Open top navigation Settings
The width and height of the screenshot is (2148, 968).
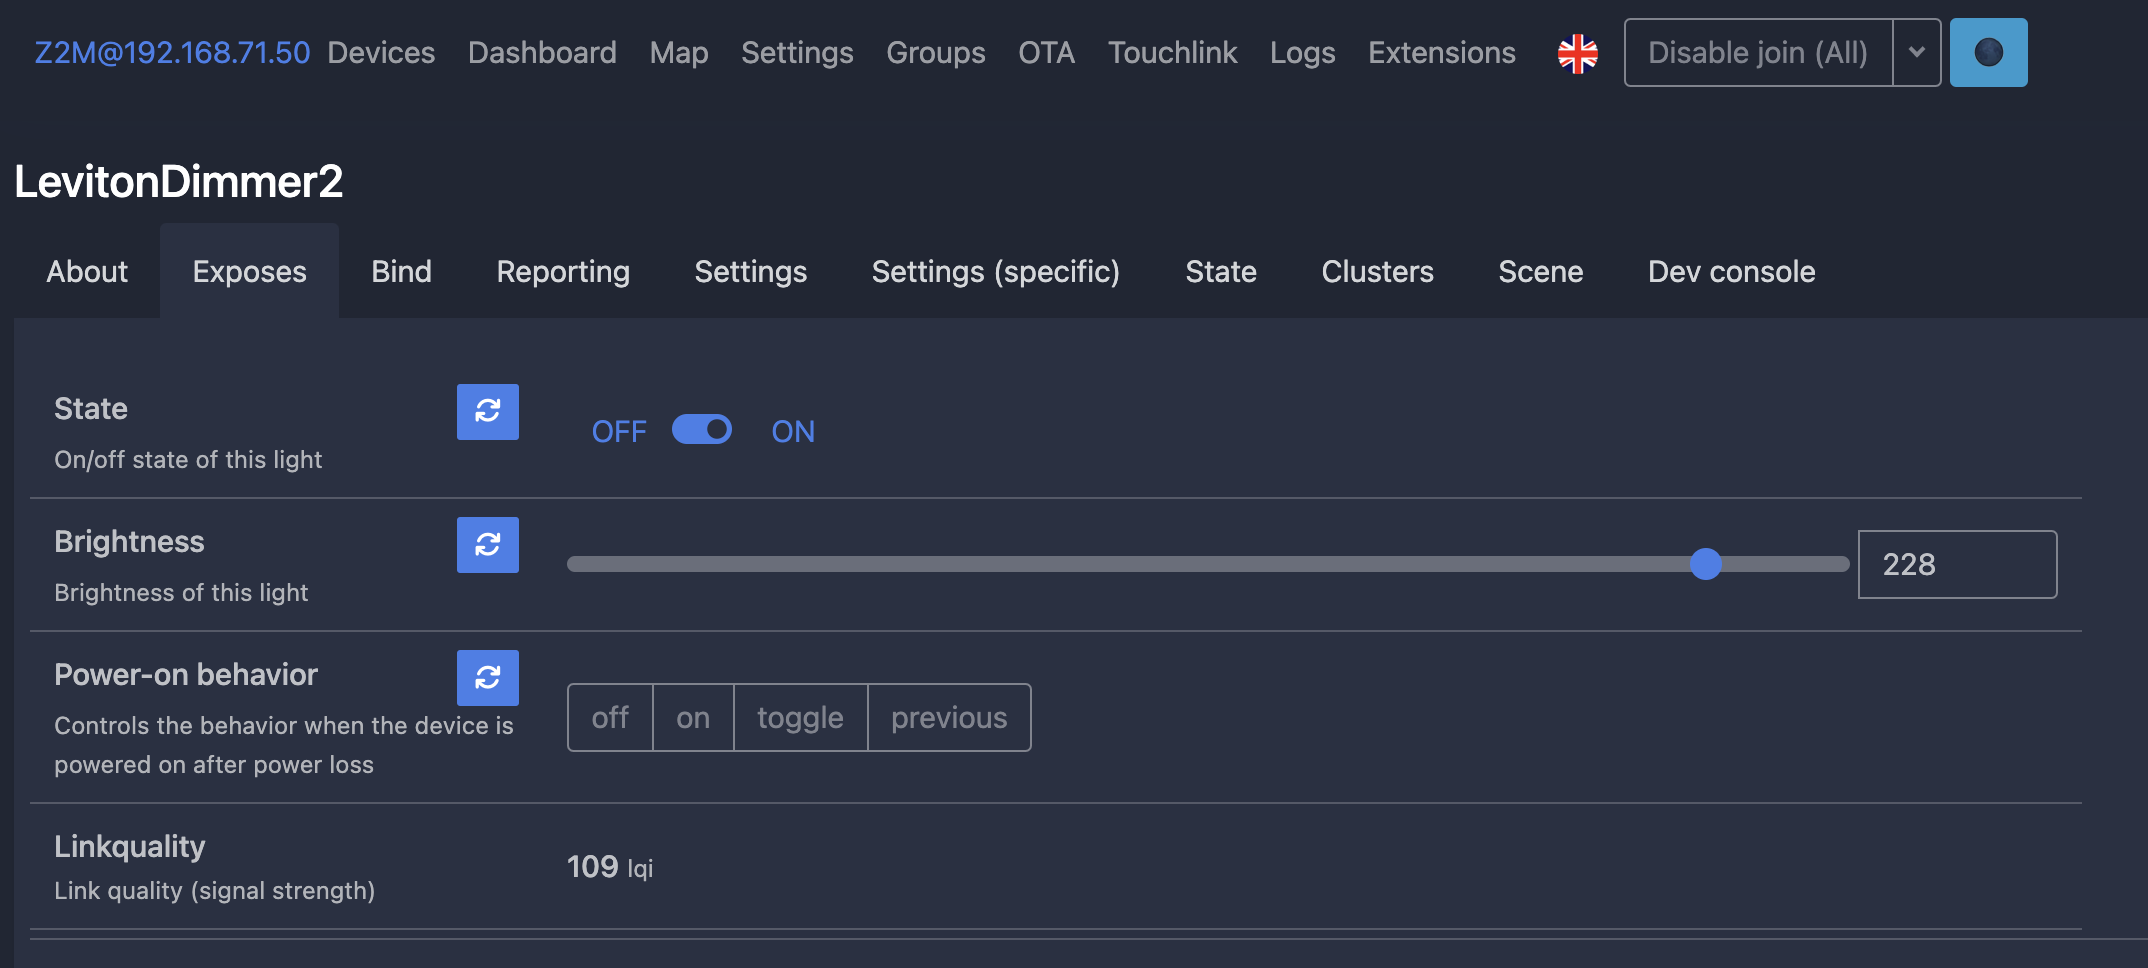[797, 53]
